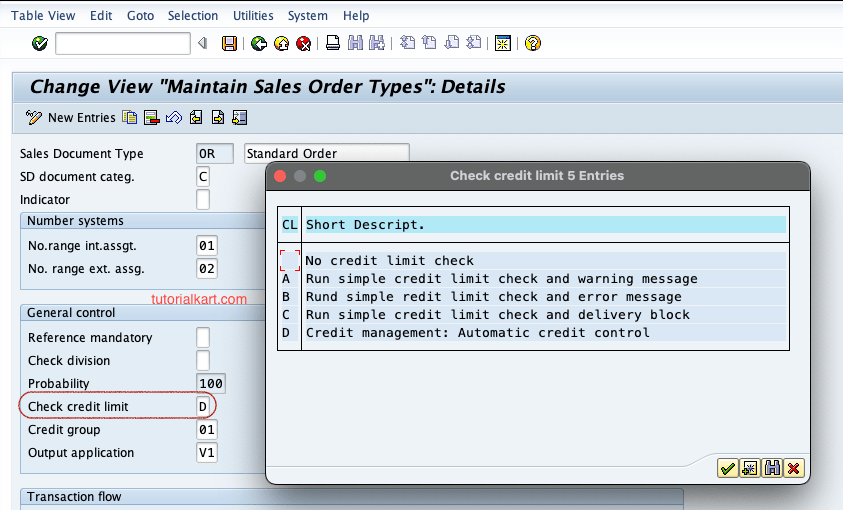Open the customize local layout icon

point(503,43)
